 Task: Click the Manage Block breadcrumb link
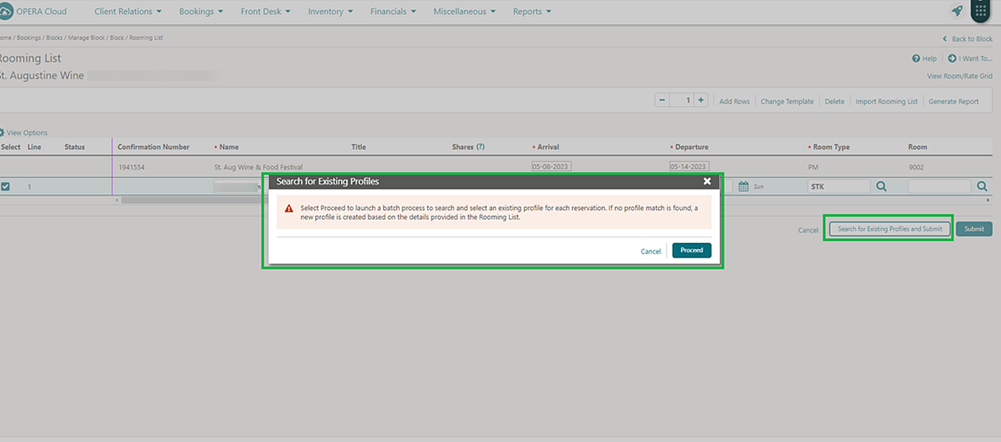point(86,38)
